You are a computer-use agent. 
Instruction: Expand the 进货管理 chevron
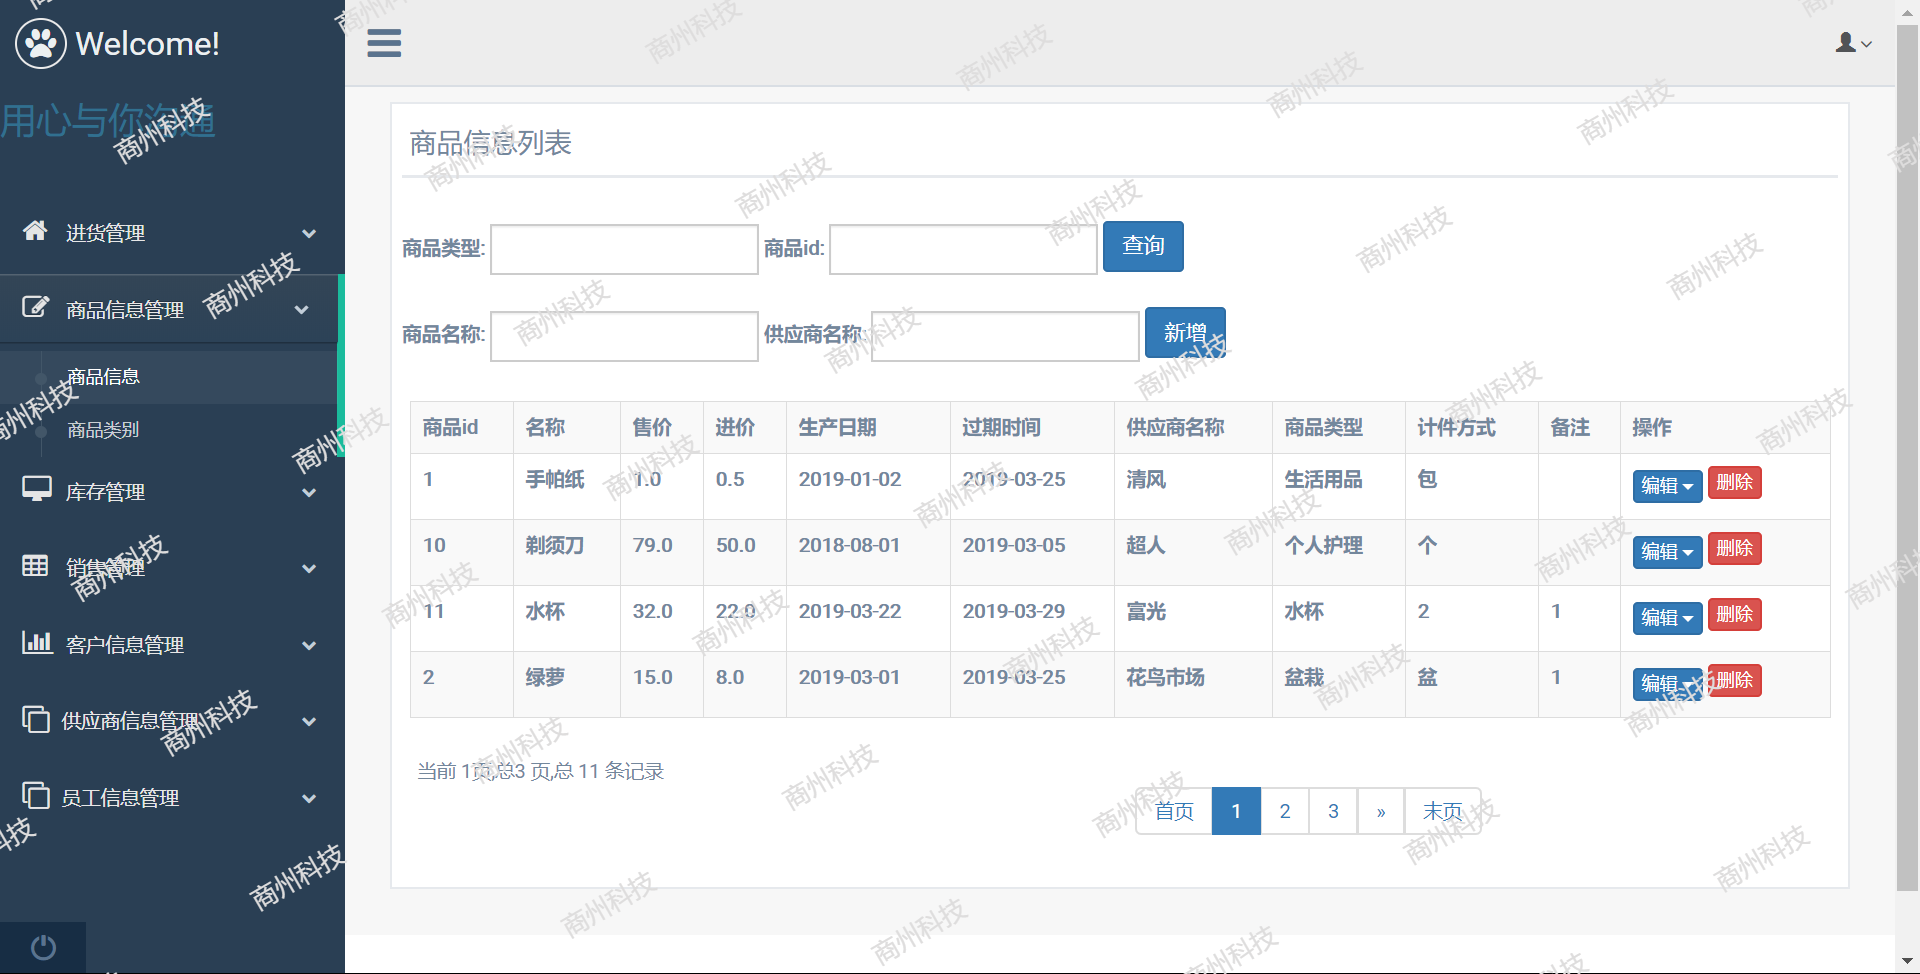[x=309, y=233]
